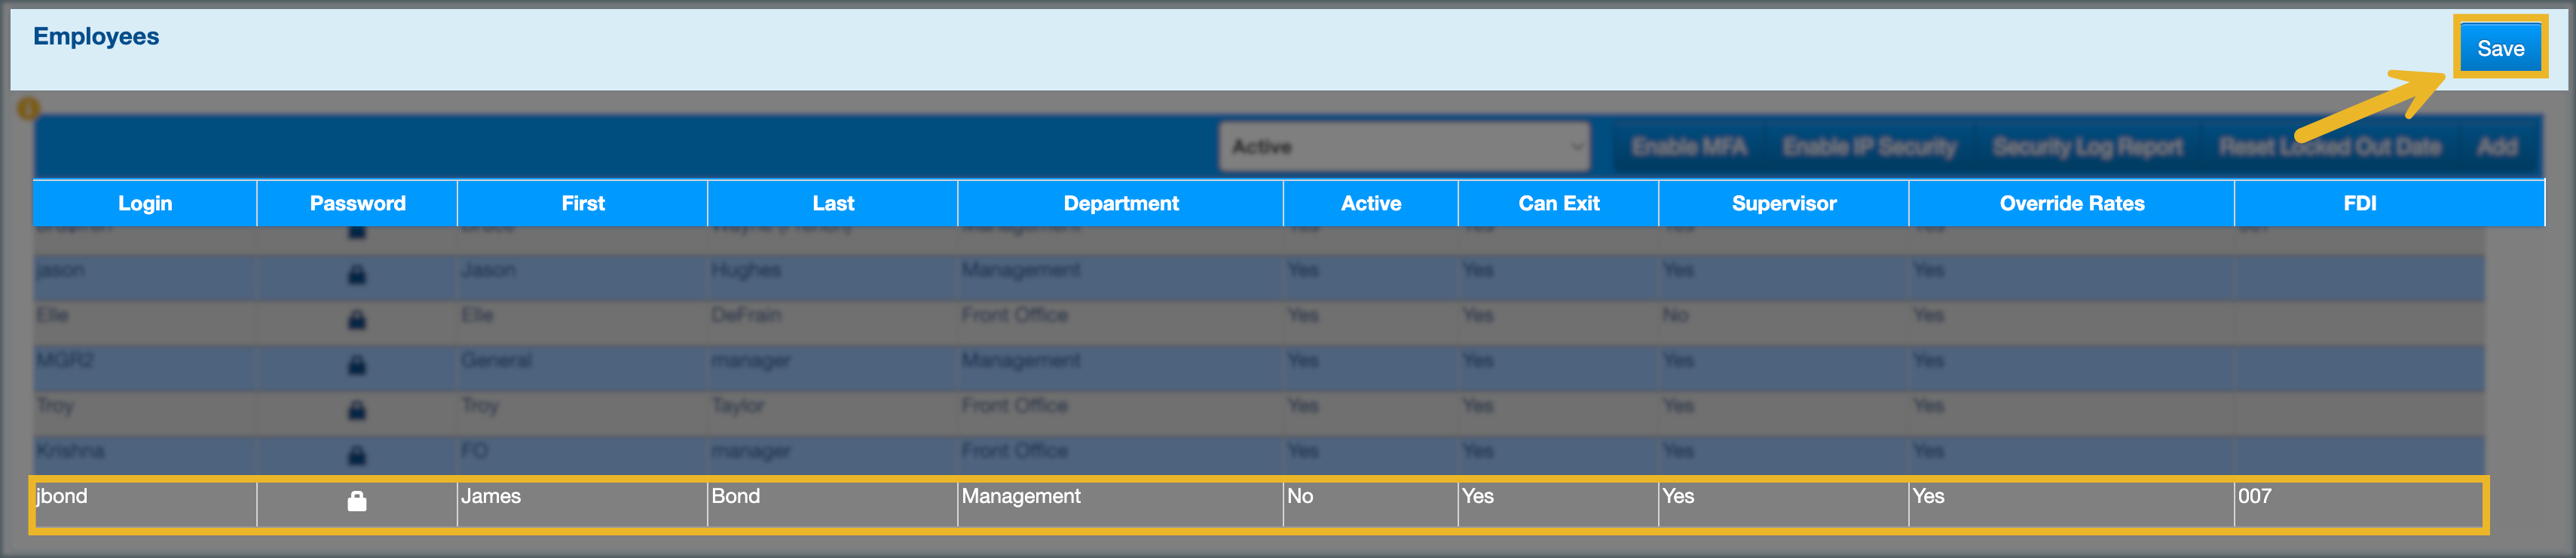Open the Security Log Report
Viewport: 2576px width, 558px height.
(x=2087, y=147)
